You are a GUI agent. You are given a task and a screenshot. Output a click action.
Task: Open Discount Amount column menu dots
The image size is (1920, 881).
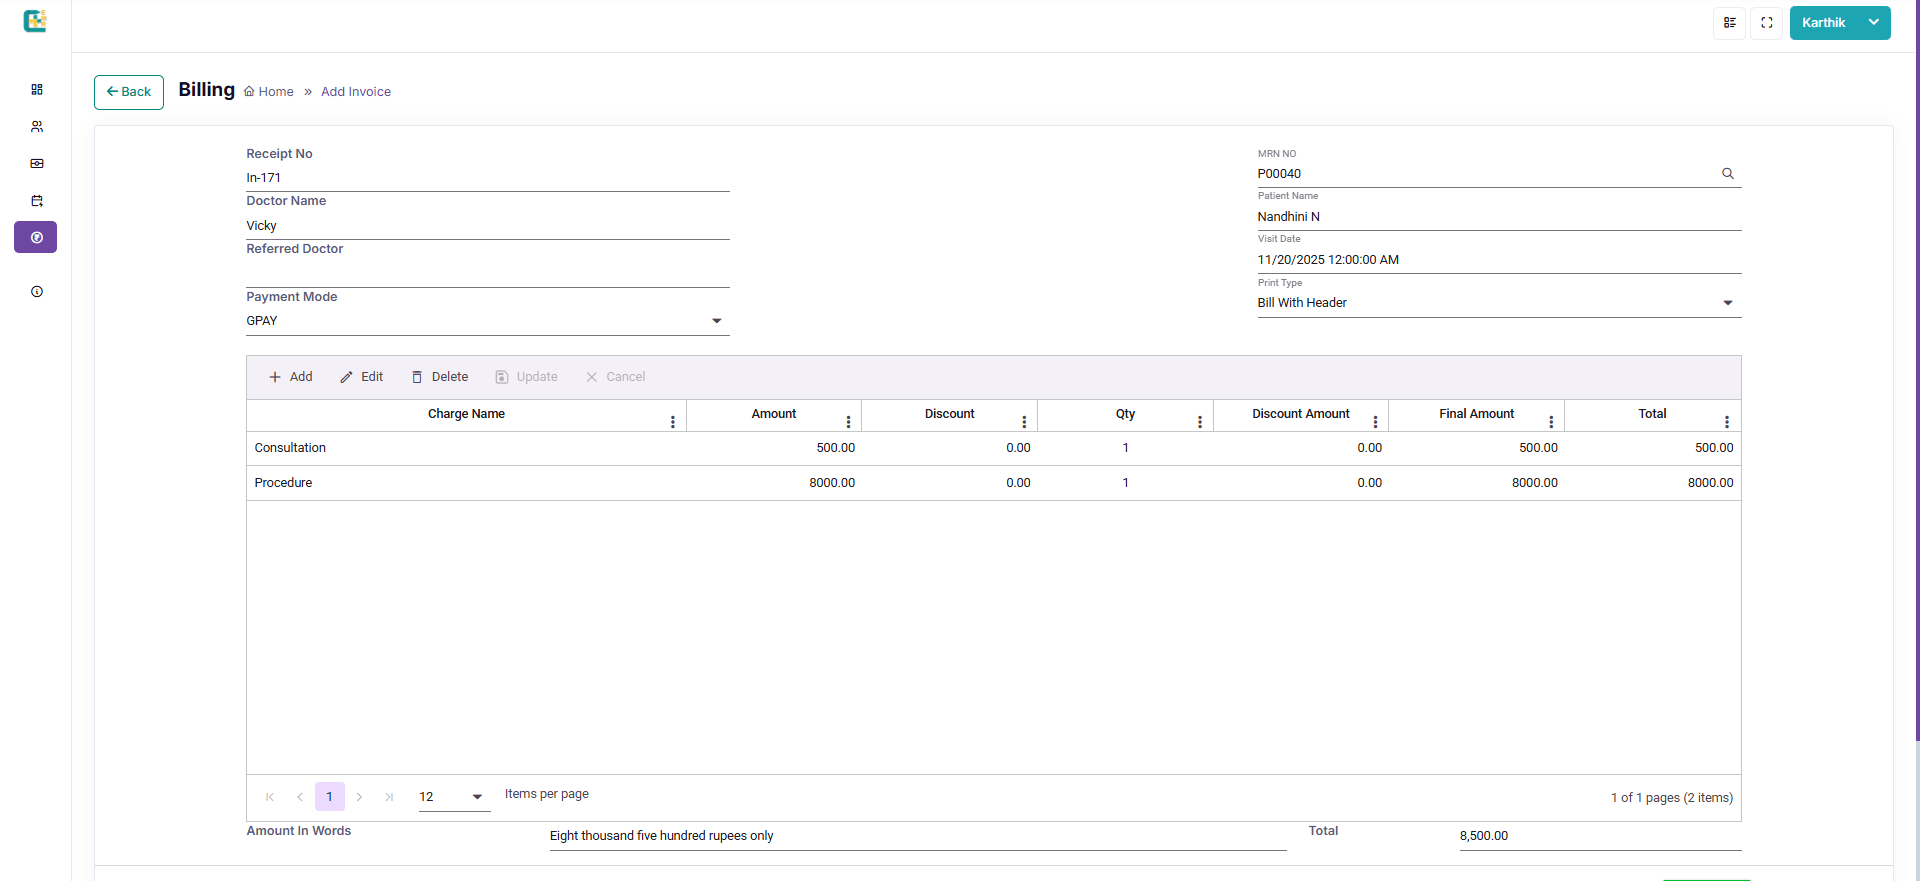[1375, 422]
